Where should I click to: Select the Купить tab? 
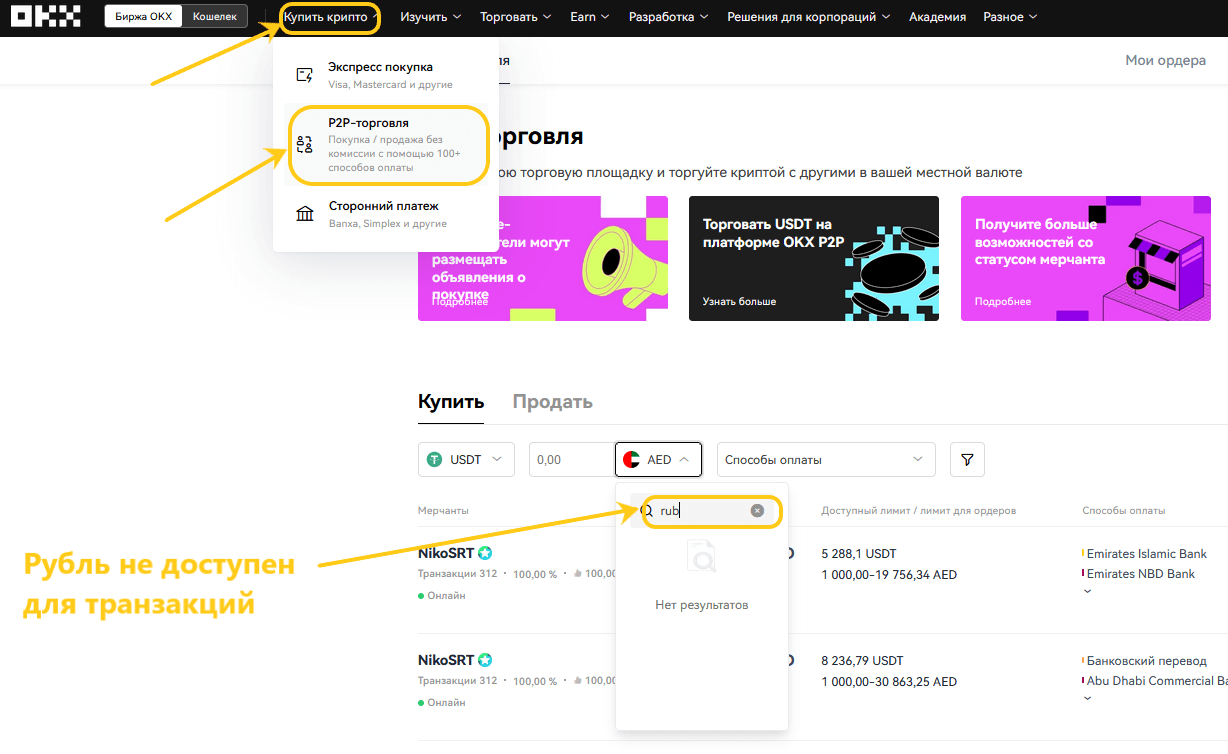coord(451,402)
